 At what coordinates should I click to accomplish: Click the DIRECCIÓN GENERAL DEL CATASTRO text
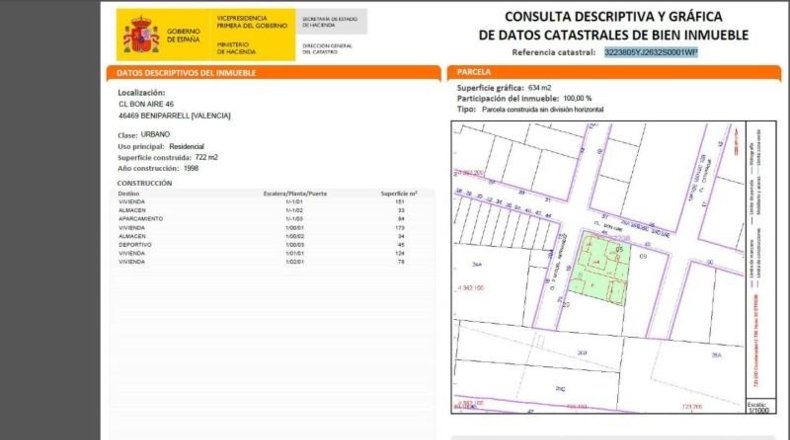327,49
